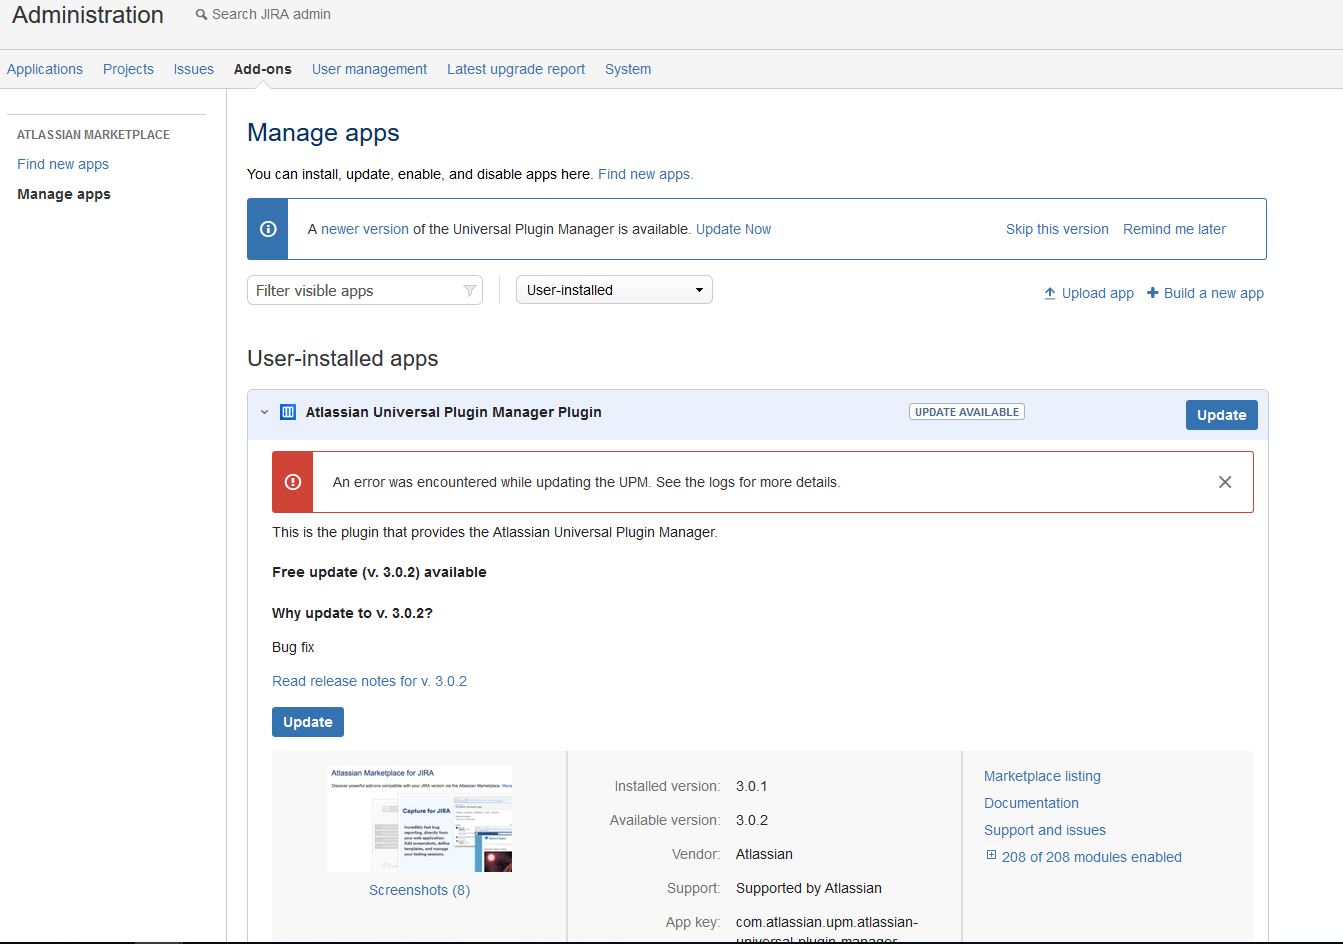
Task: Go to User management tab
Action: (369, 69)
